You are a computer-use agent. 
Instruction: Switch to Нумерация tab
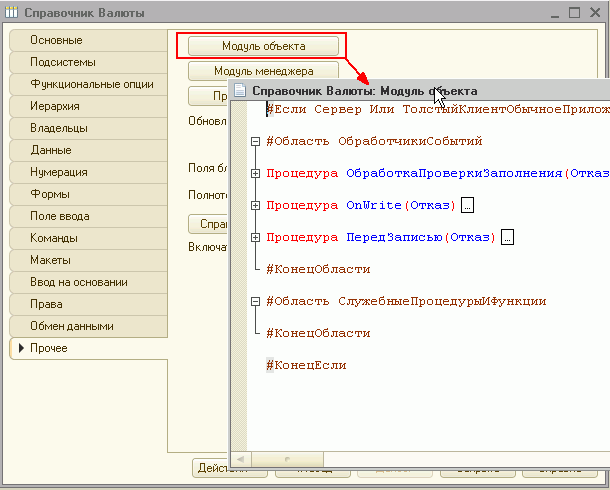(89, 172)
